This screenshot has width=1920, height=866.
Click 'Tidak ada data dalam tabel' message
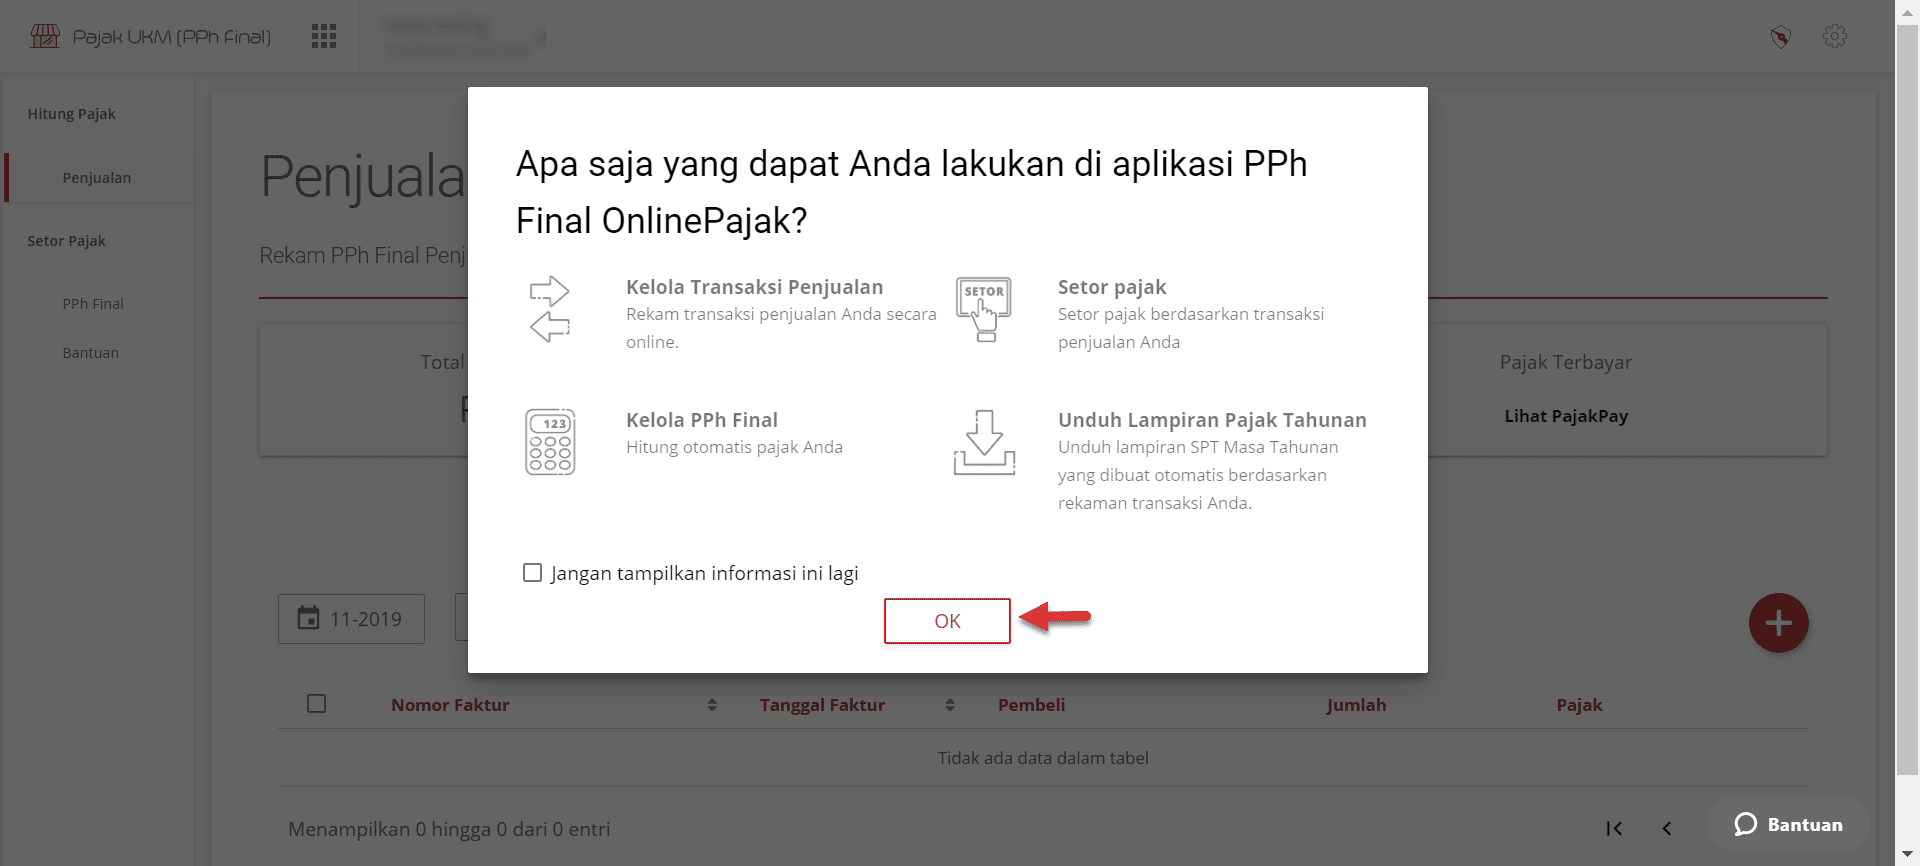pos(1043,758)
